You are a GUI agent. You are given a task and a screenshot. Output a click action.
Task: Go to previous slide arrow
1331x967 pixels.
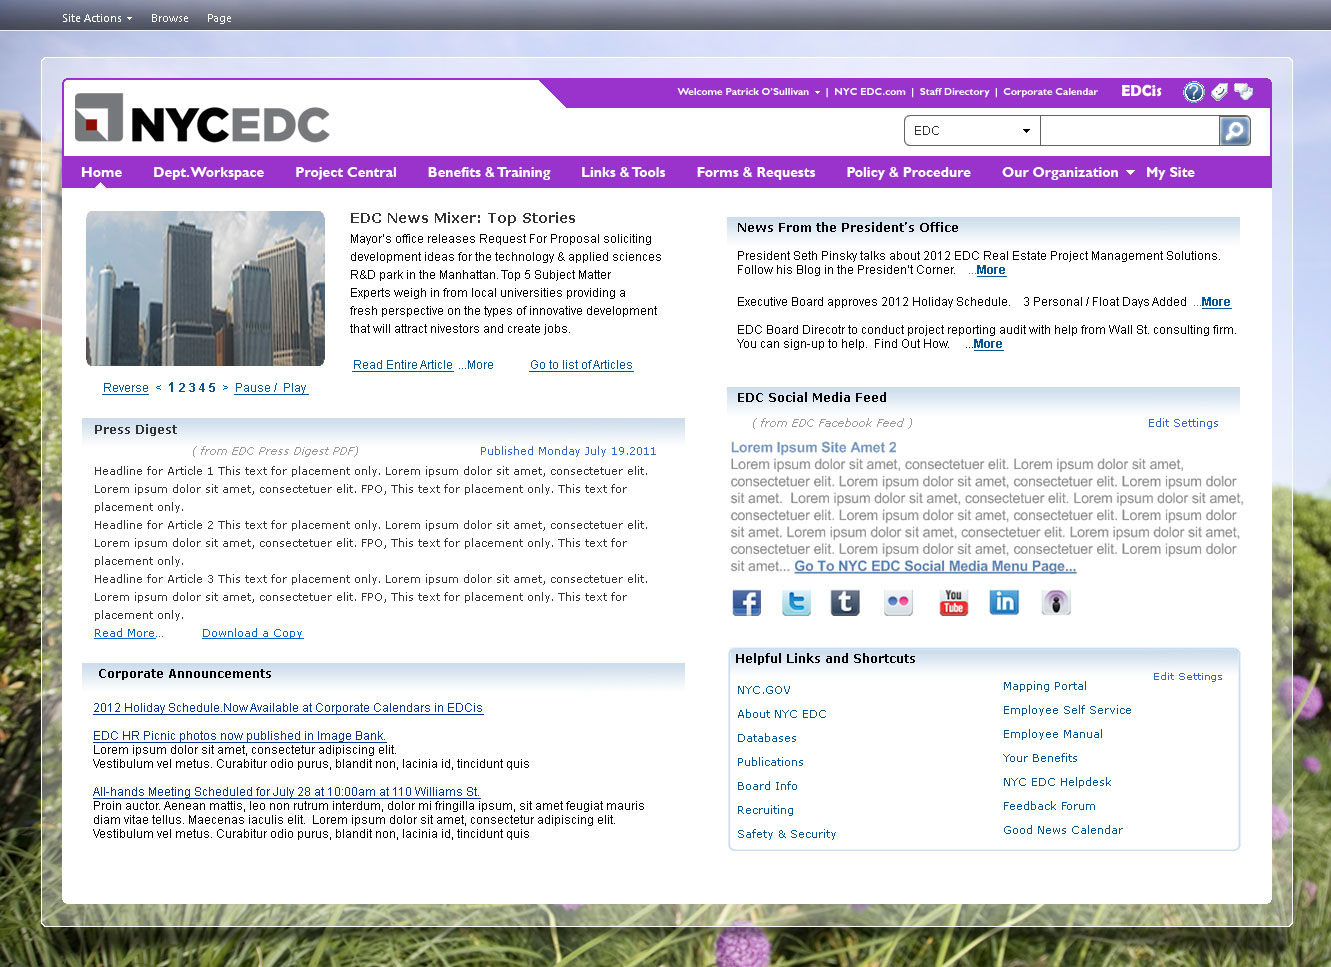pos(158,388)
